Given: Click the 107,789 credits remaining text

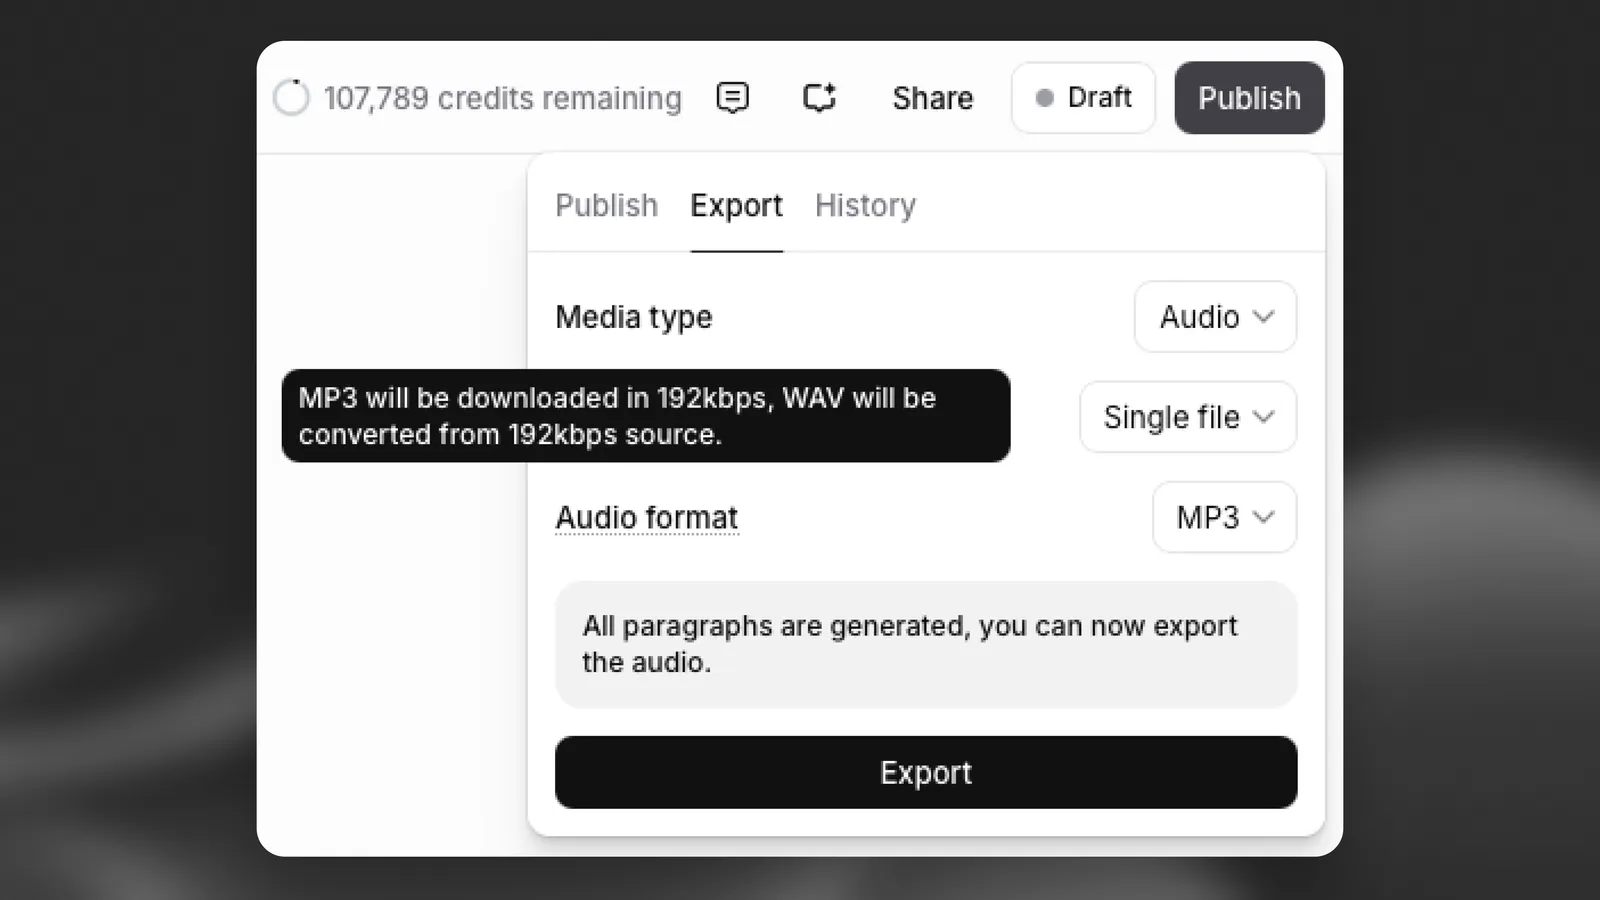Looking at the screenshot, I should (x=503, y=98).
